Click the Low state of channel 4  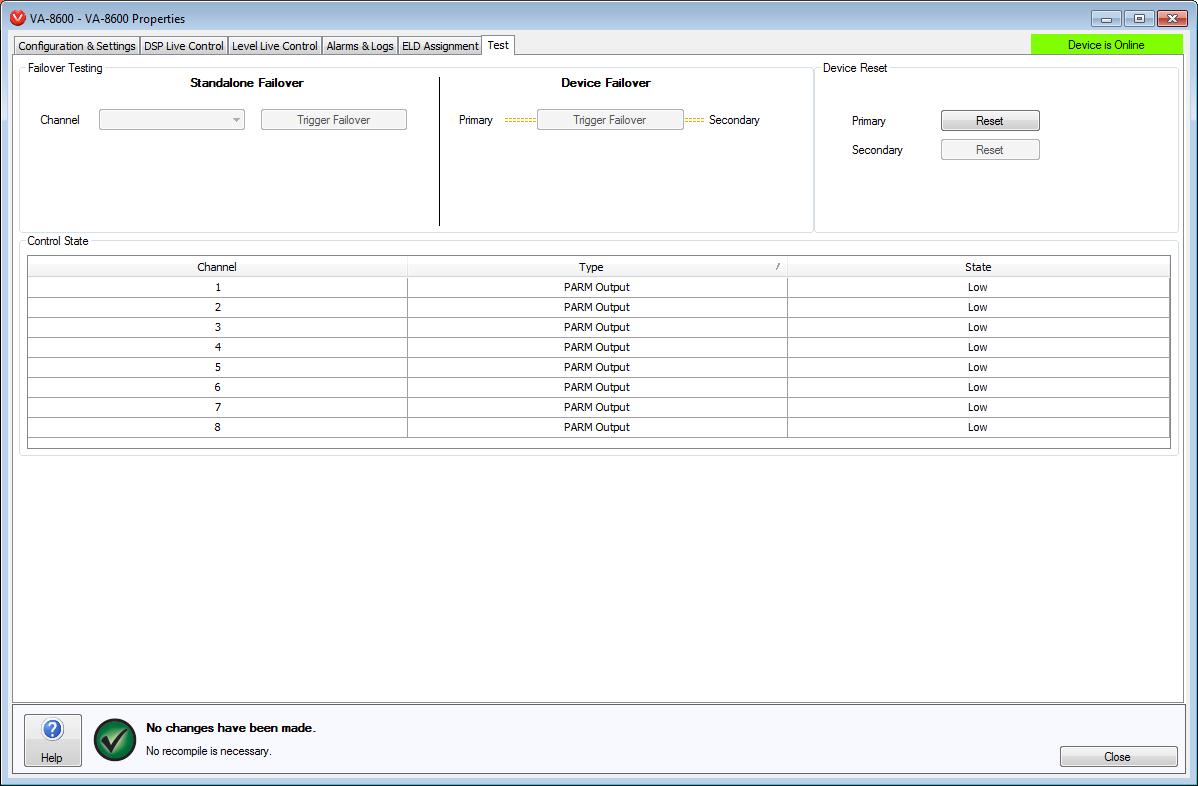tap(978, 347)
